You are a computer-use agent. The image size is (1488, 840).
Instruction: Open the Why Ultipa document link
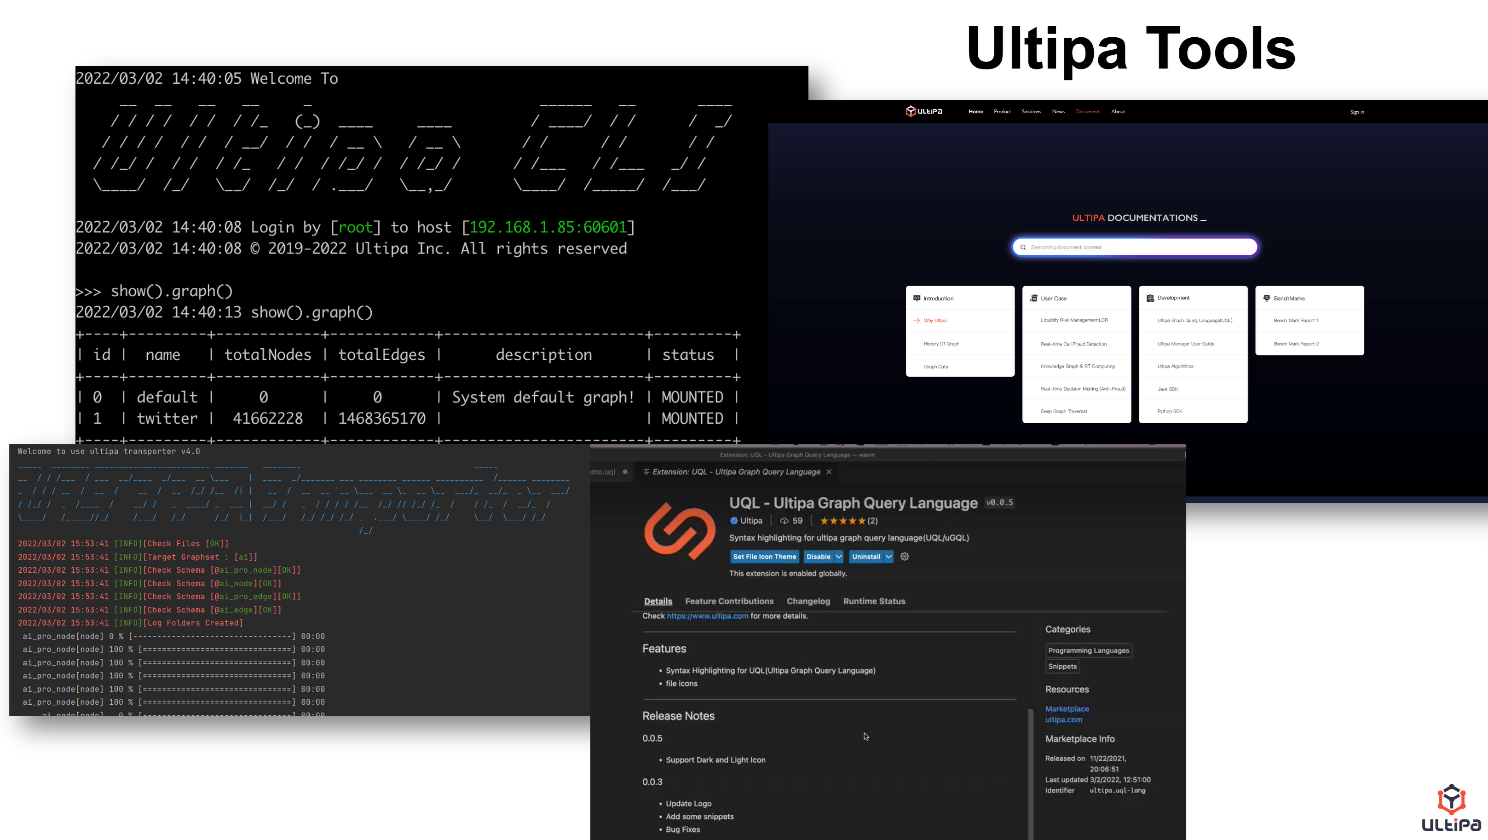(x=935, y=321)
